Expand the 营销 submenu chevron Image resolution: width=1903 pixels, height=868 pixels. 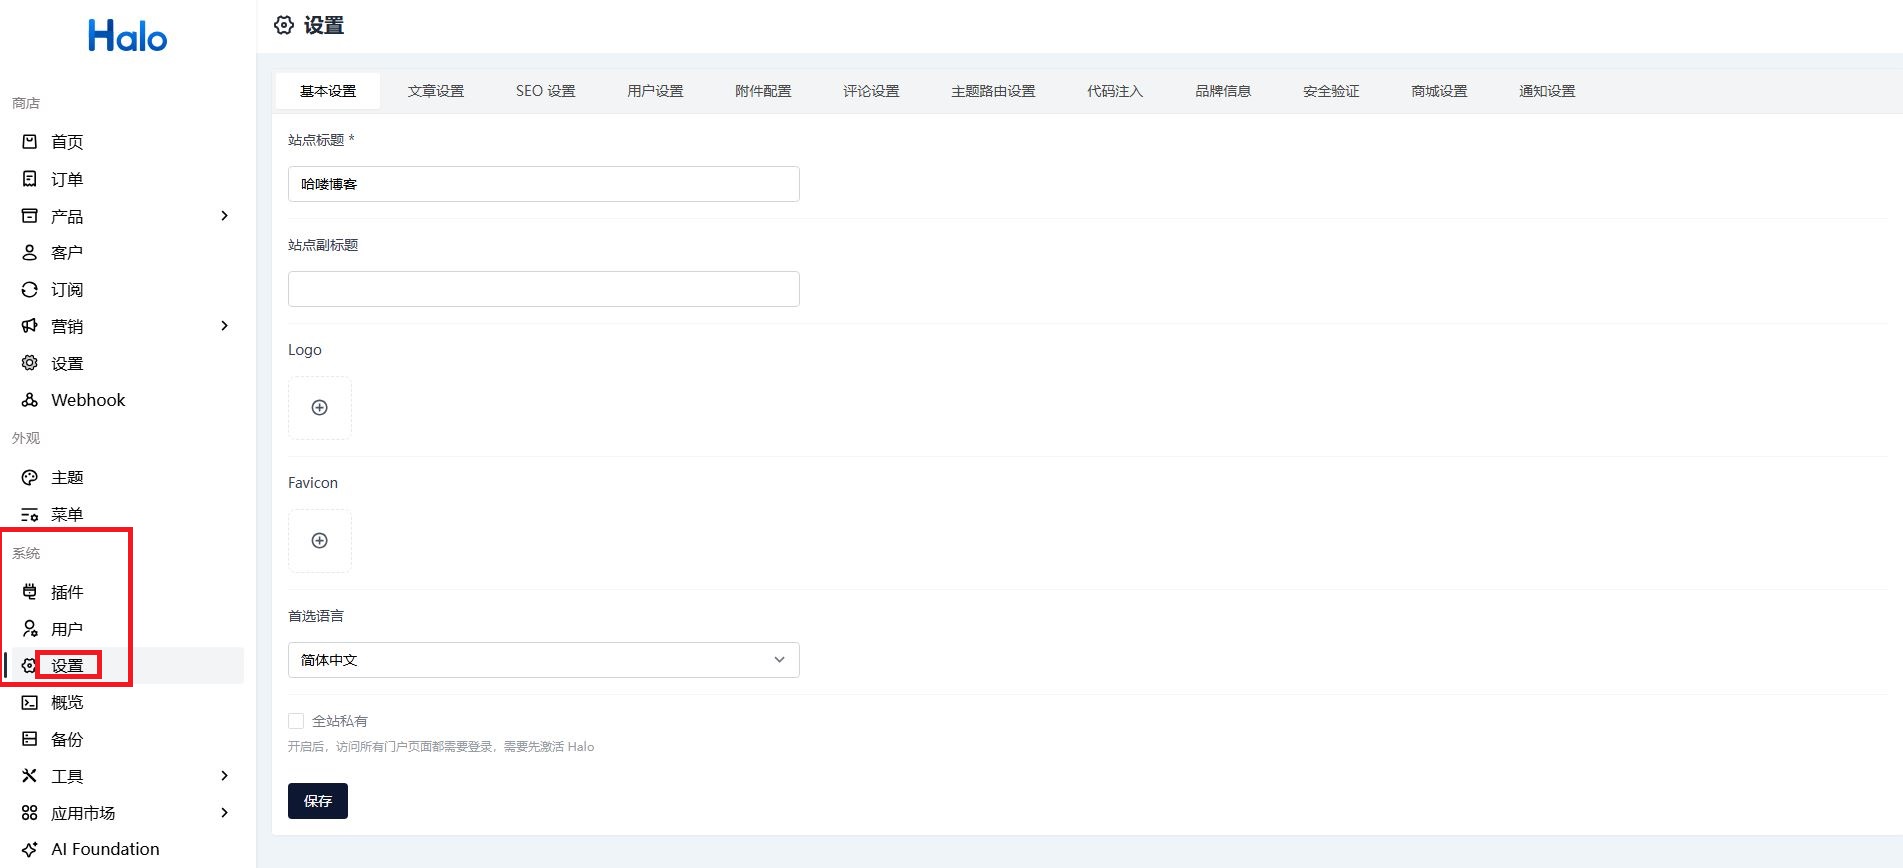coord(225,326)
